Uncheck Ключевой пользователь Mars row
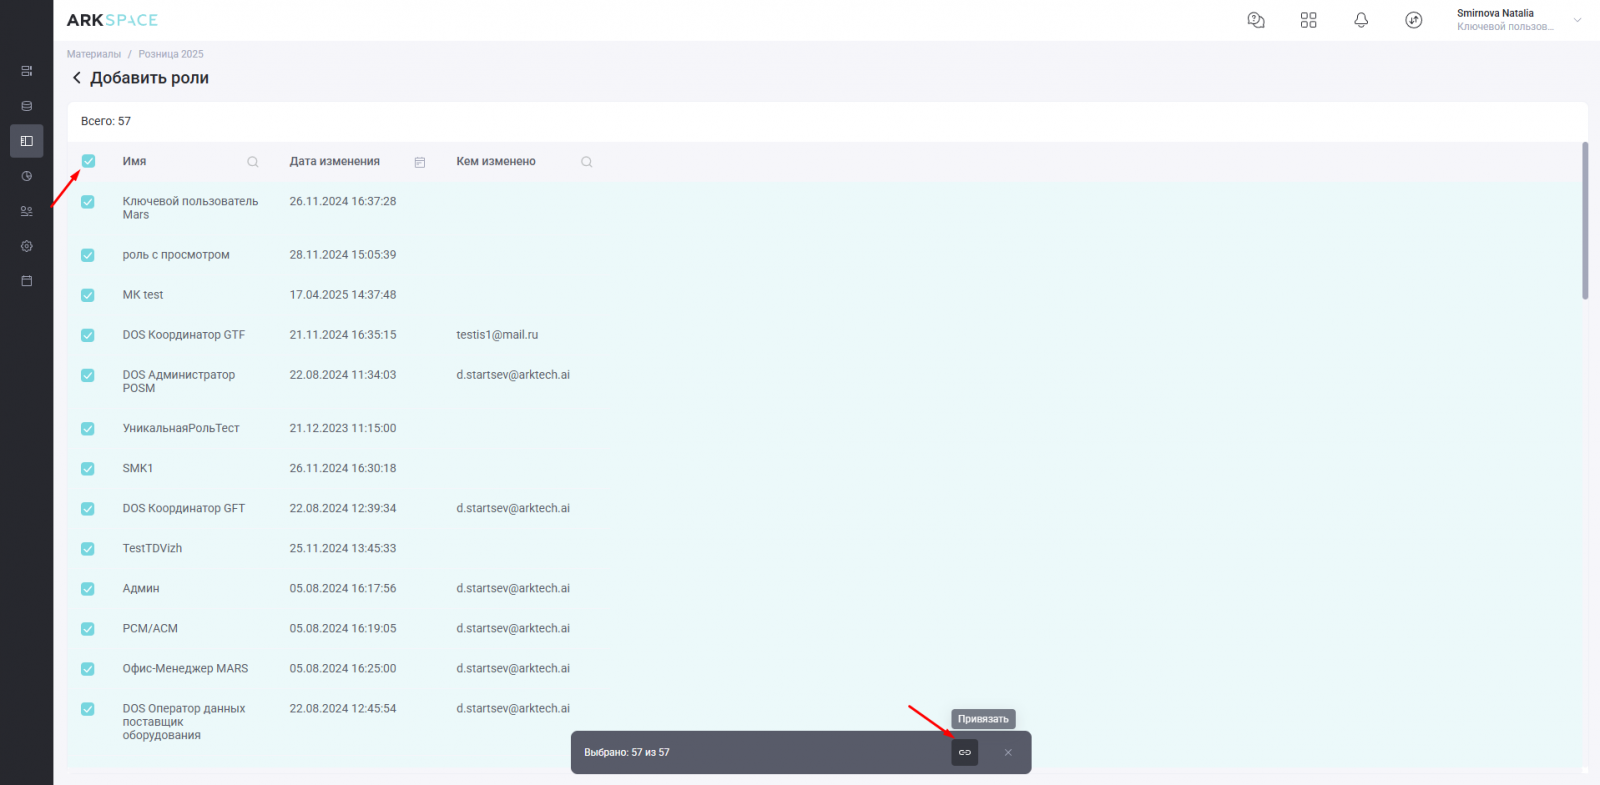The width and height of the screenshot is (1600, 785). (88, 202)
